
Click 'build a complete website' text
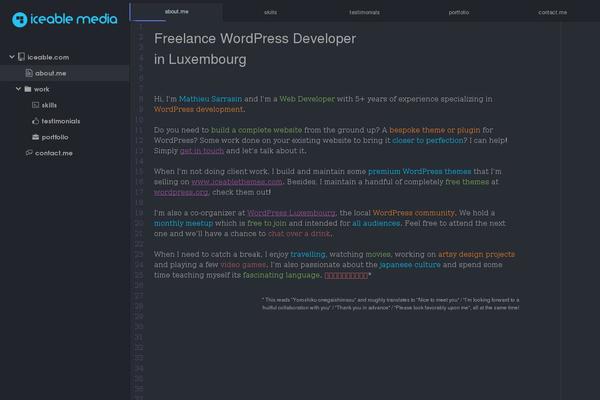pos(256,130)
